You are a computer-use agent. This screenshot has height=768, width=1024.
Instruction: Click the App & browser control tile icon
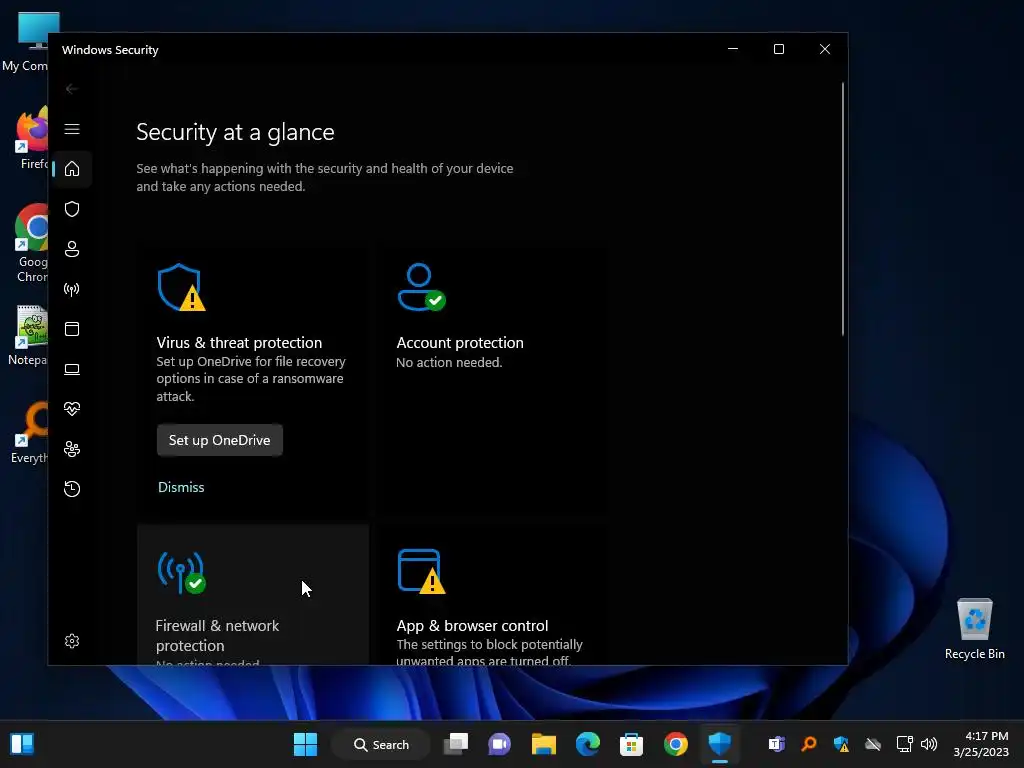click(421, 572)
